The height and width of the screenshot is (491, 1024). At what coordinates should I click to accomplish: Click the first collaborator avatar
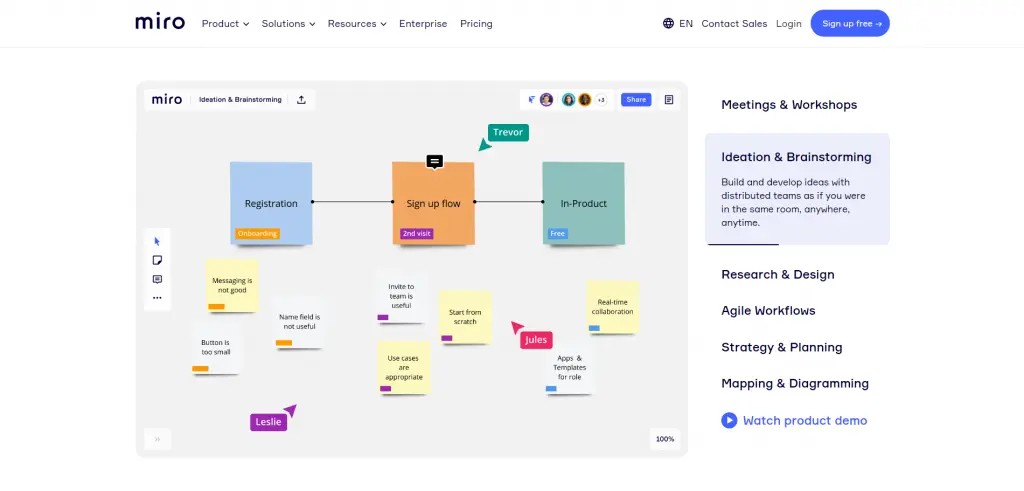pos(547,100)
